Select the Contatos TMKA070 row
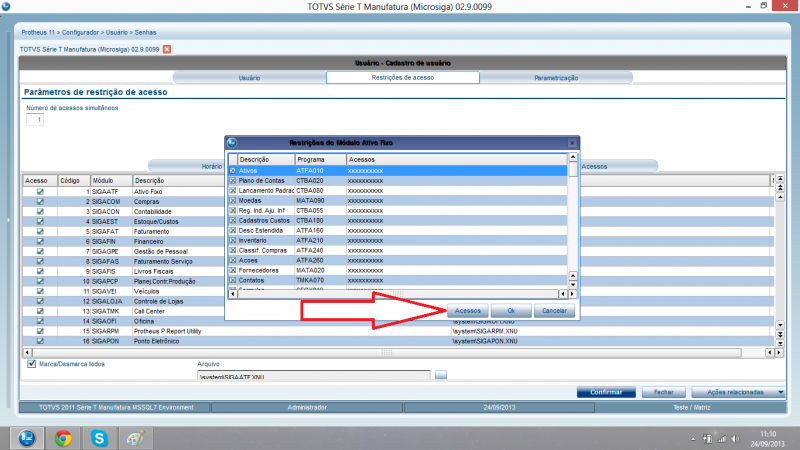 397,281
